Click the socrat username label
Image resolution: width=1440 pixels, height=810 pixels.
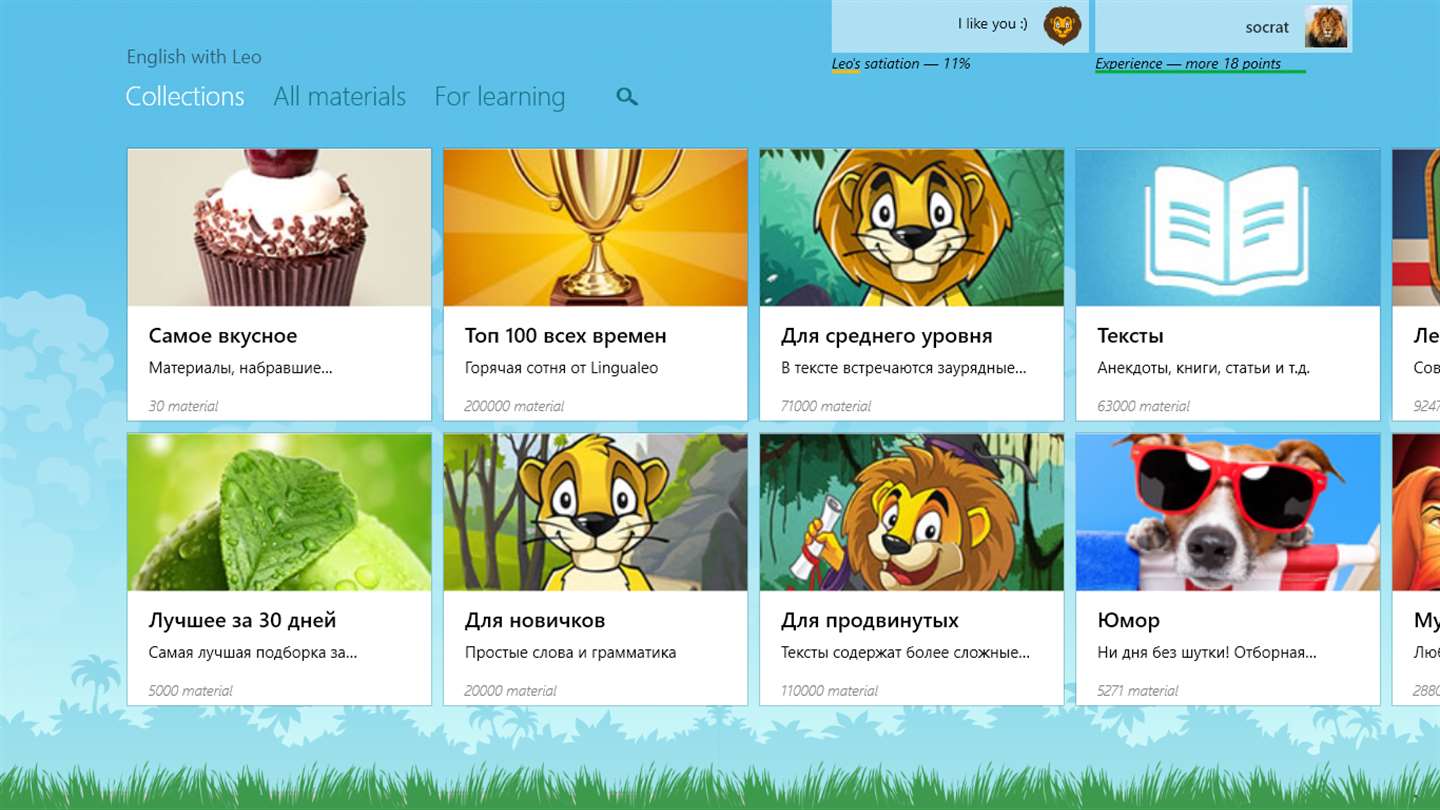[1267, 27]
